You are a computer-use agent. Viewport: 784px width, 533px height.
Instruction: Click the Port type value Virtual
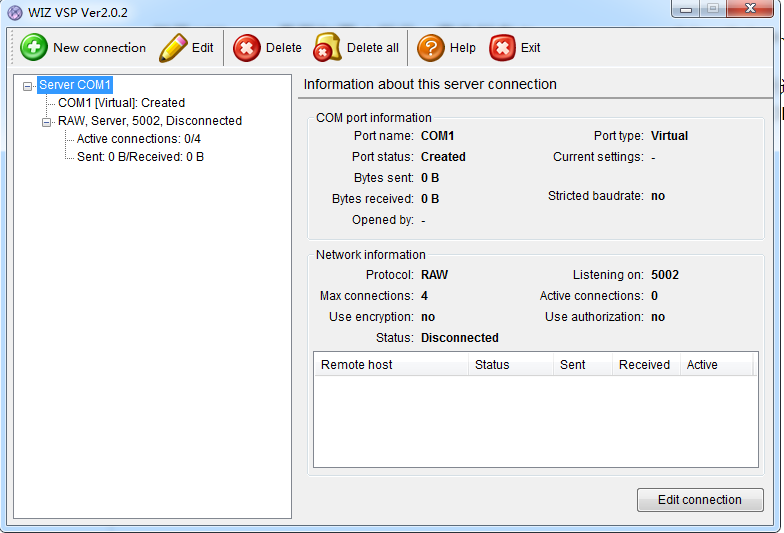point(670,136)
